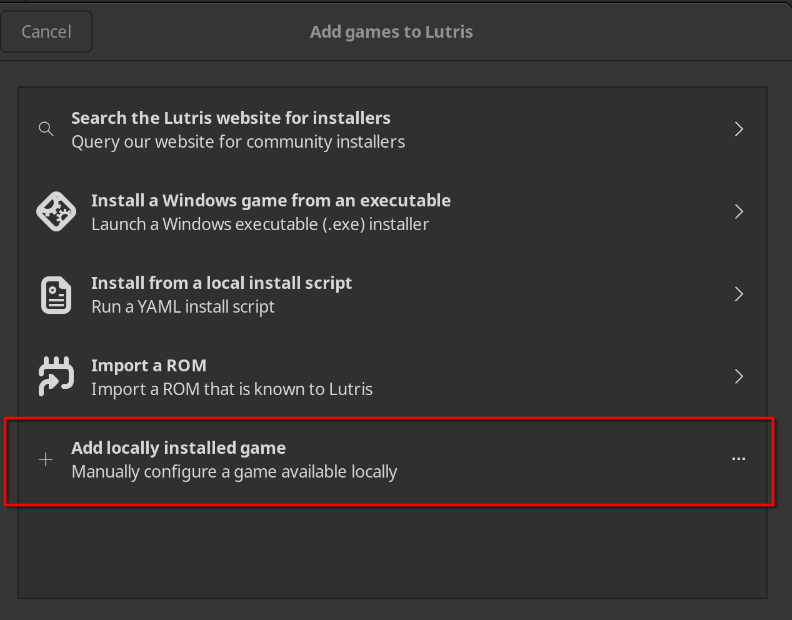The width and height of the screenshot is (792, 620).
Task: Open chevron for Install a Windows game
Action: [x=738, y=211]
